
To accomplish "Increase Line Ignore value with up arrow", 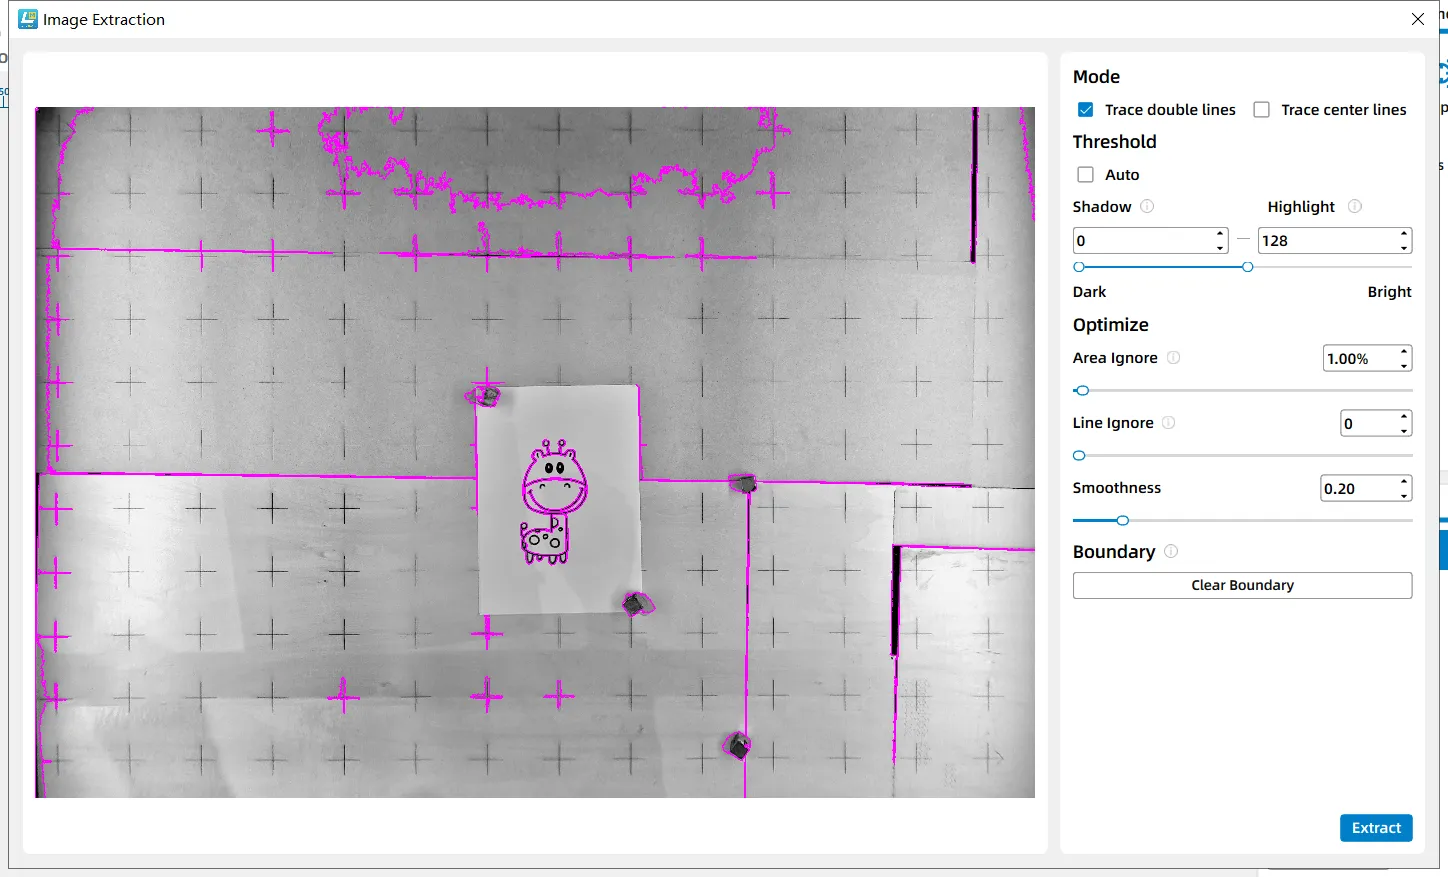I will pyautogui.click(x=1404, y=417).
